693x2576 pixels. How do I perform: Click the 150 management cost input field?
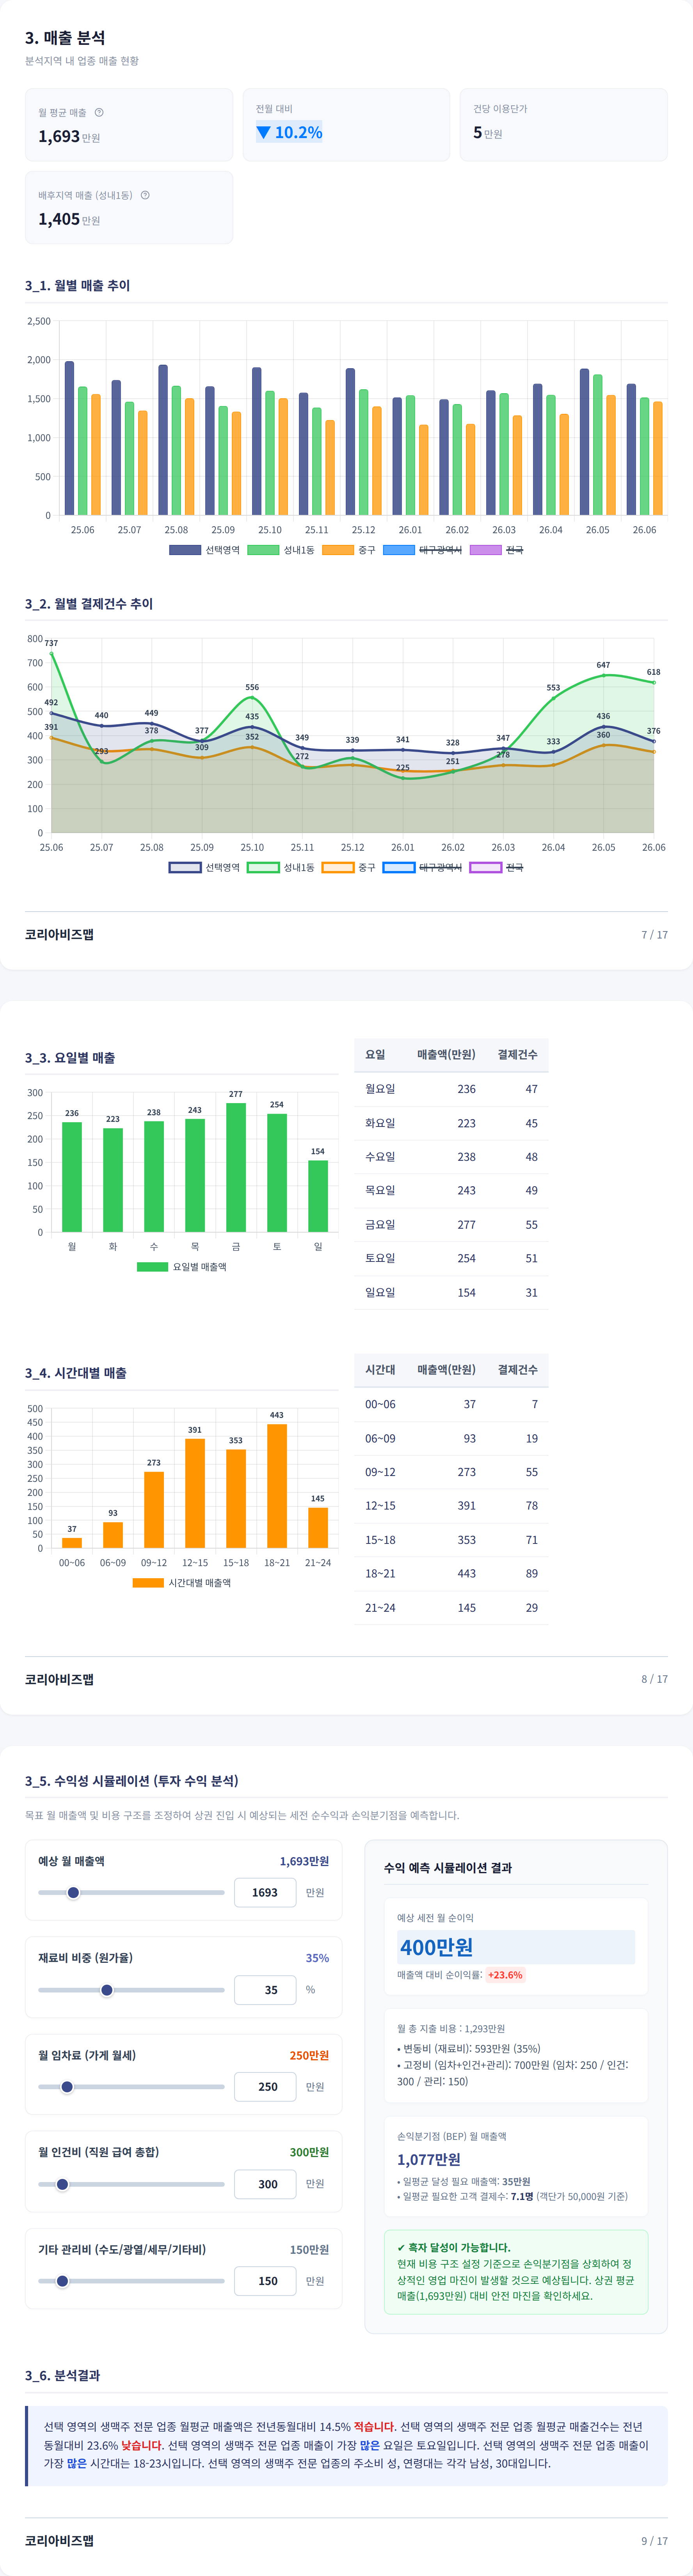[x=265, y=2281]
